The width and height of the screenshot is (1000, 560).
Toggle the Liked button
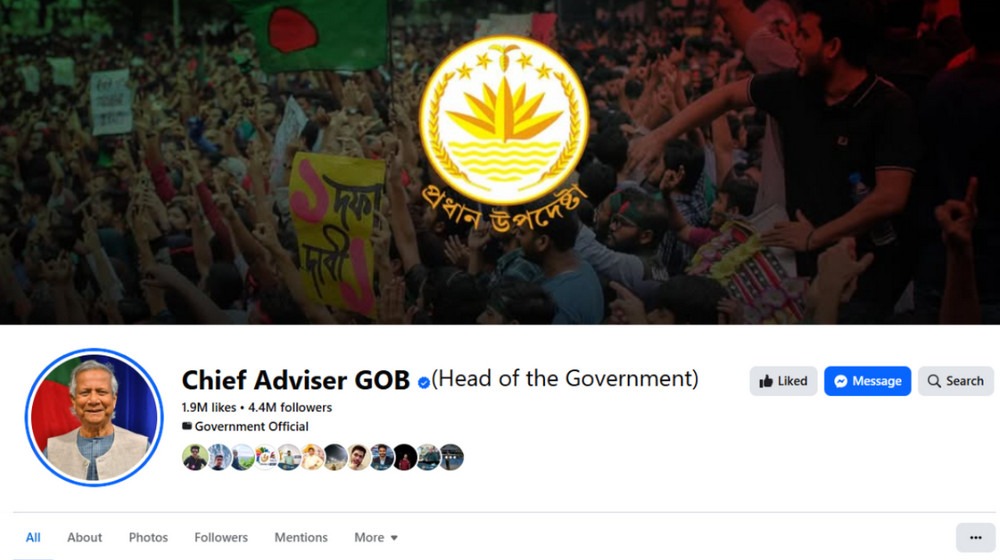(x=783, y=381)
